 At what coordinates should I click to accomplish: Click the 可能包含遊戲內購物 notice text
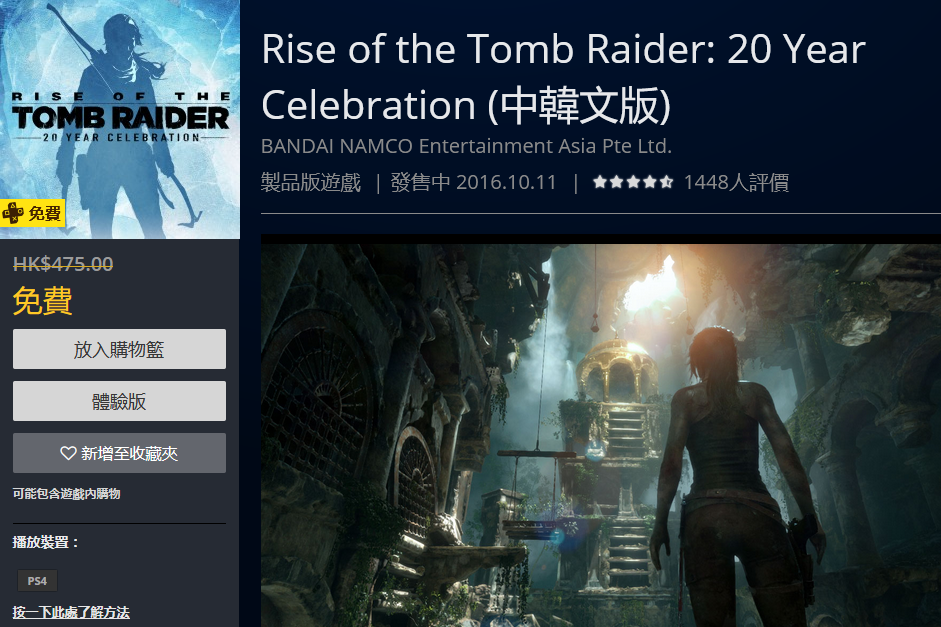pyautogui.click(x=67, y=493)
